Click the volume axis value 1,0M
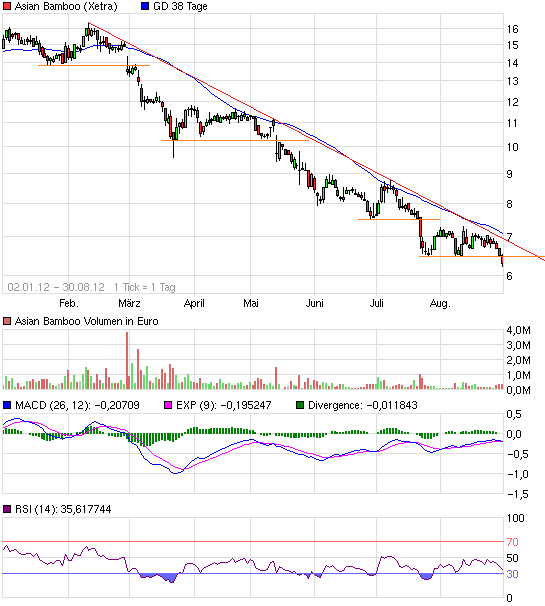Image resolution: width=545 pixels, height=606 pixels. (518, 375)
